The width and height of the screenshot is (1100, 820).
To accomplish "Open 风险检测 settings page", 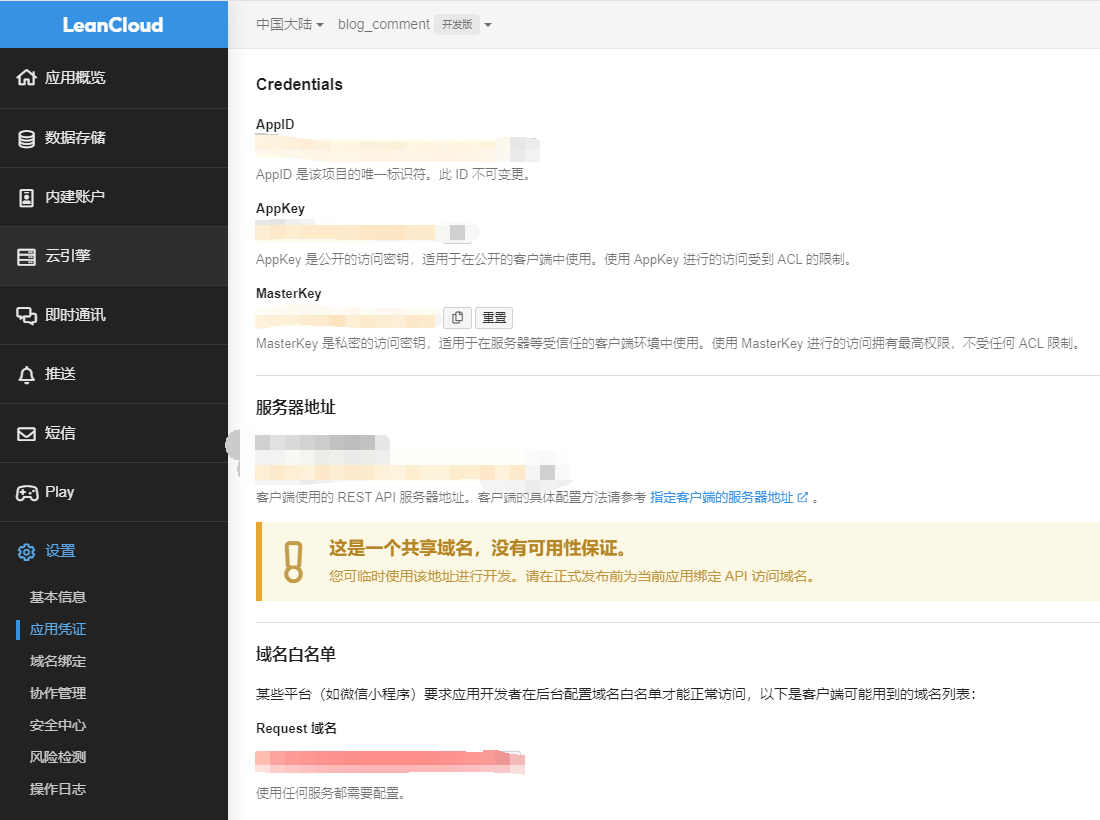I will (58, 758).
